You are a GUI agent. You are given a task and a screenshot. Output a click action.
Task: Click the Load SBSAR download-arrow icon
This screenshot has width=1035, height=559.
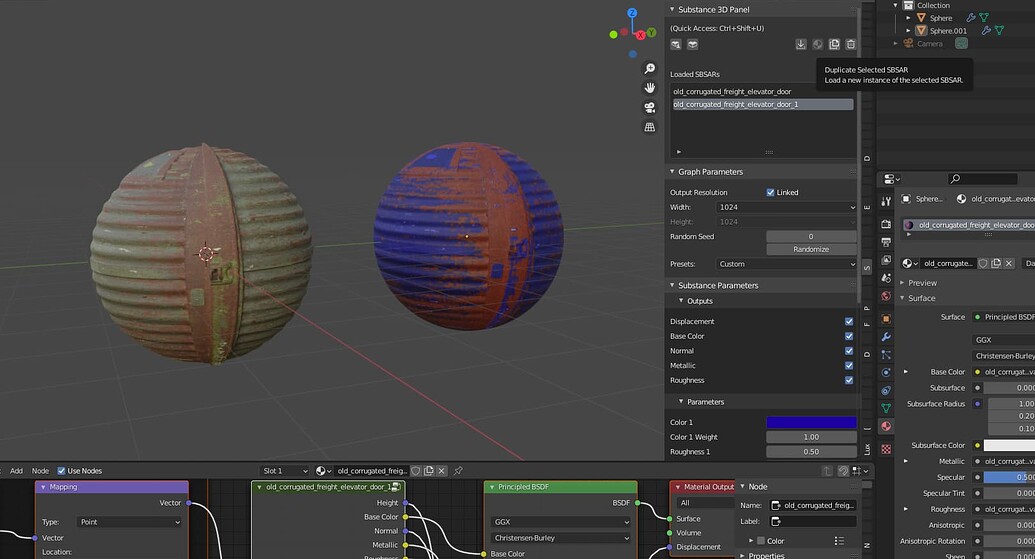coord(801,44)
